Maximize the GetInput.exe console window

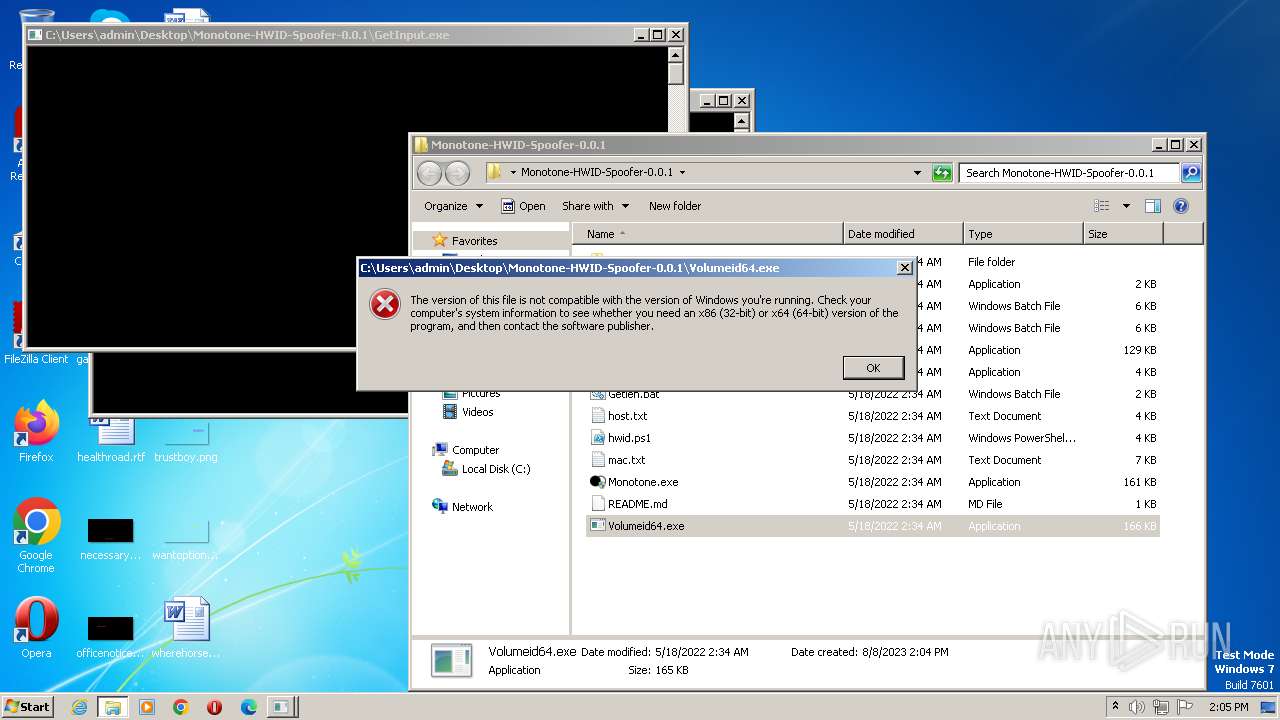(x=658, y=35)
